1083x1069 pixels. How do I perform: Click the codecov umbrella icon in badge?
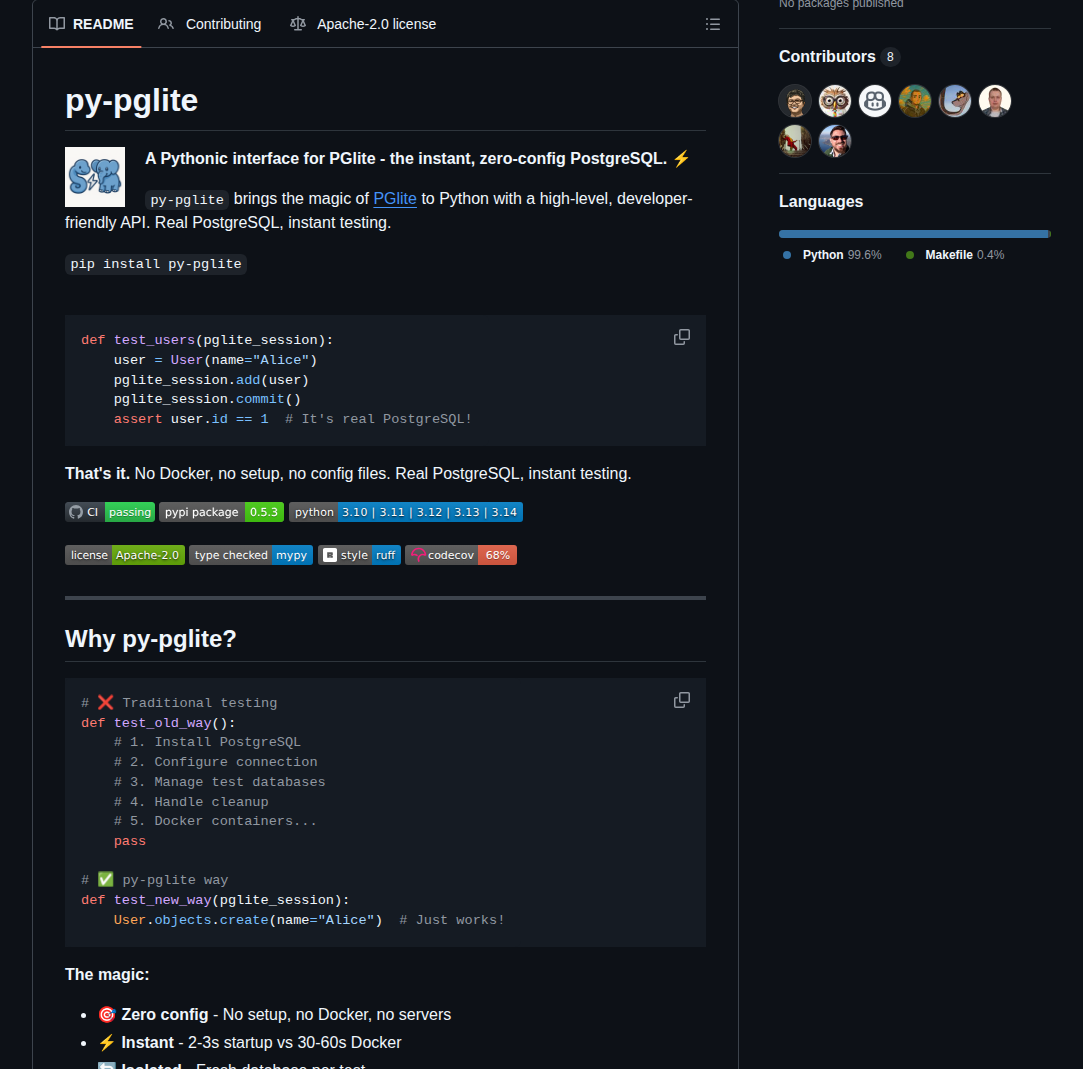tap(417, 555)
